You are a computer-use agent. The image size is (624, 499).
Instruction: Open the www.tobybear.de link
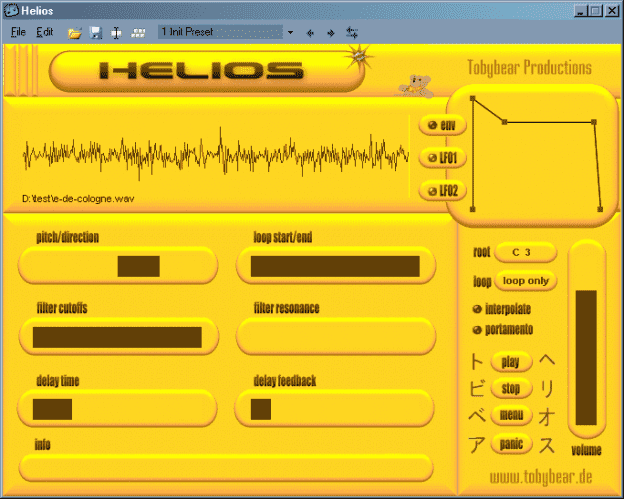[x=541, y=477]
